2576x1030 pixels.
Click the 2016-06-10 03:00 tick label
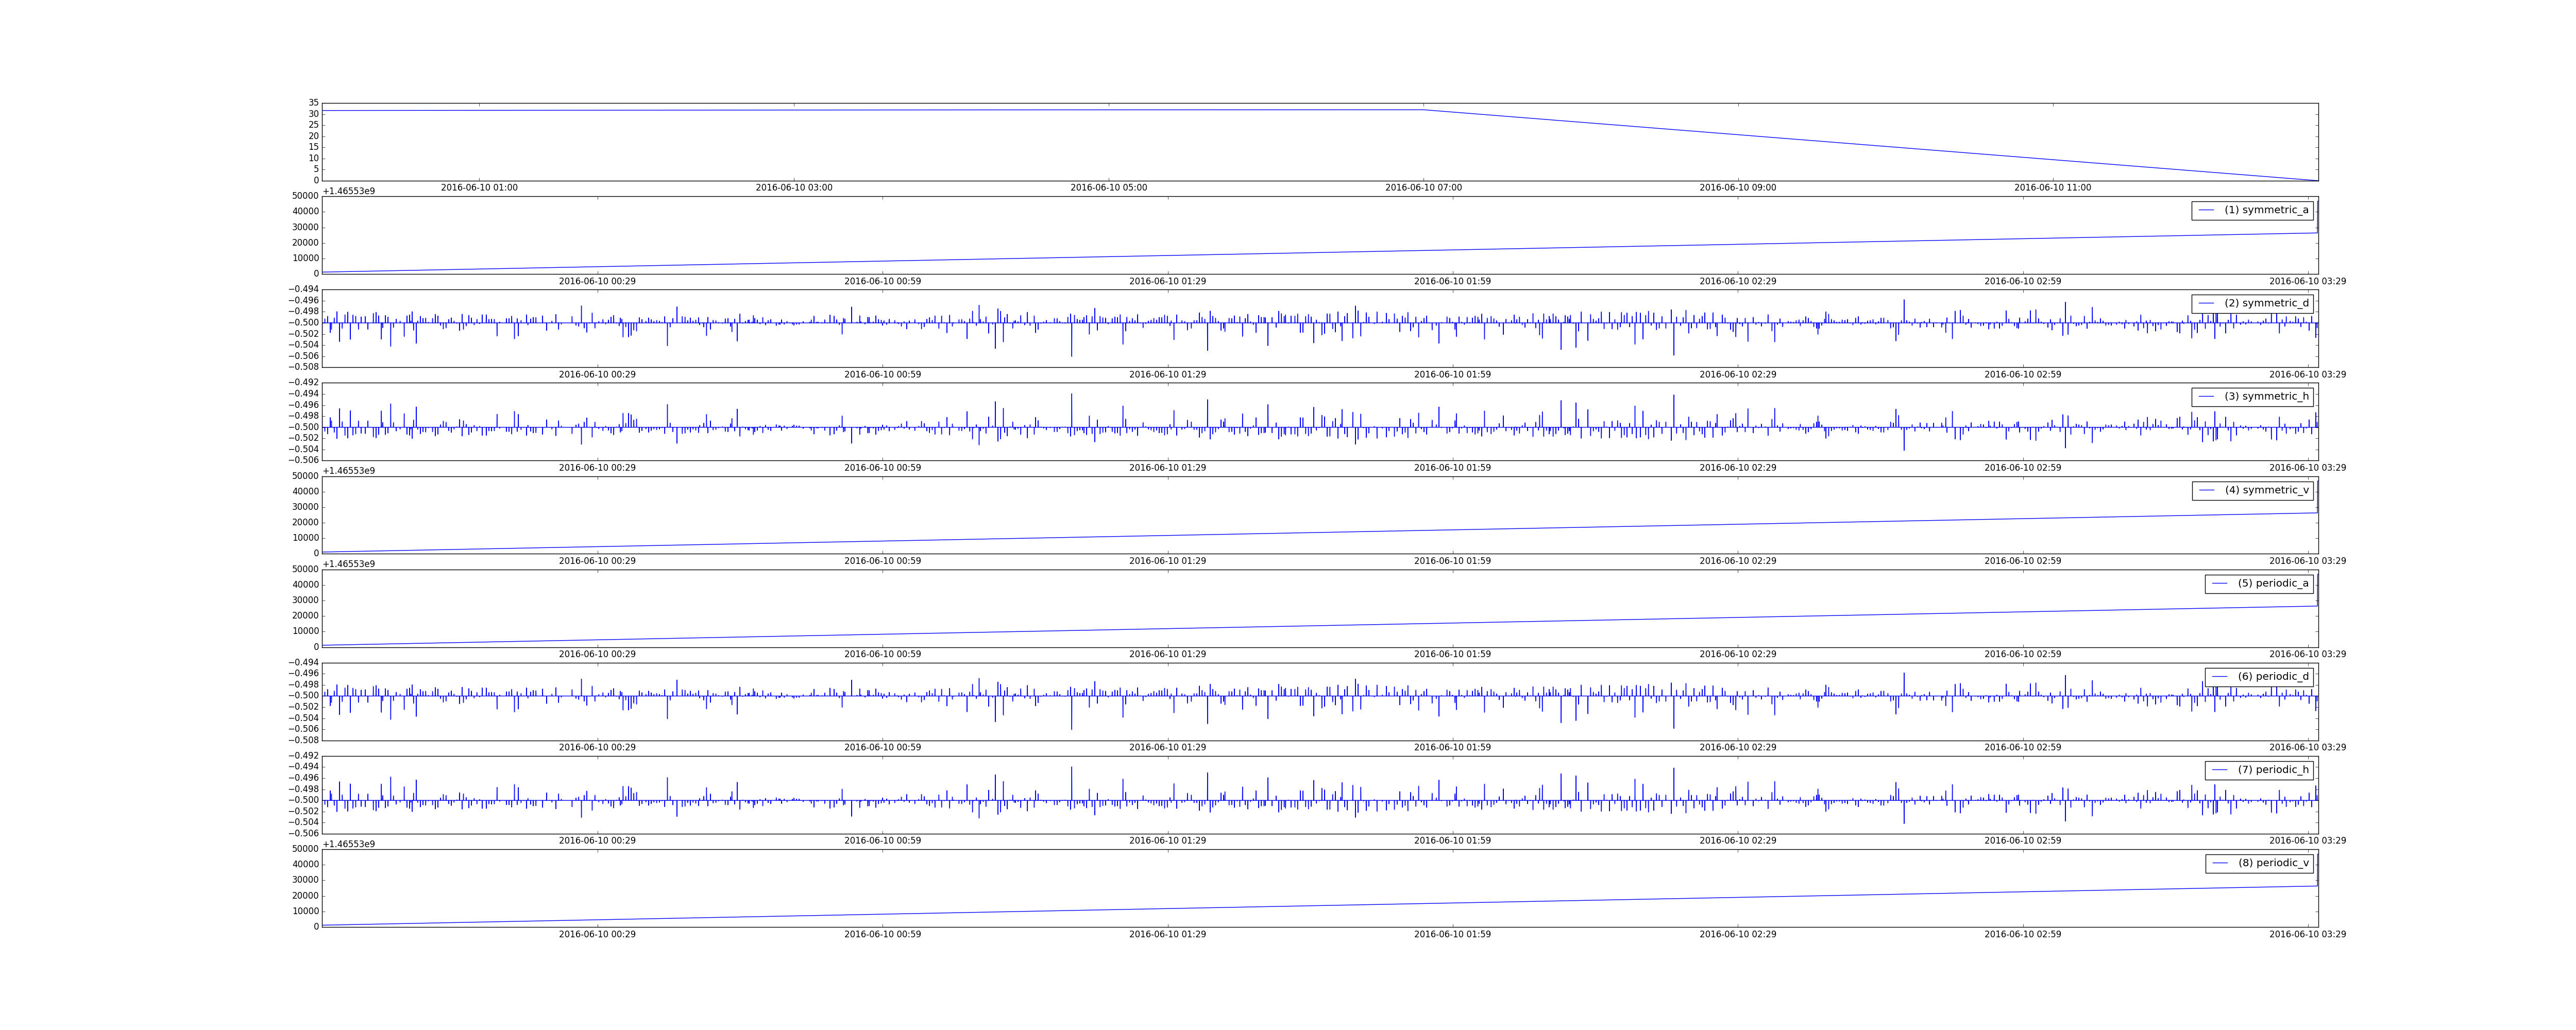[x=794, y=188]
